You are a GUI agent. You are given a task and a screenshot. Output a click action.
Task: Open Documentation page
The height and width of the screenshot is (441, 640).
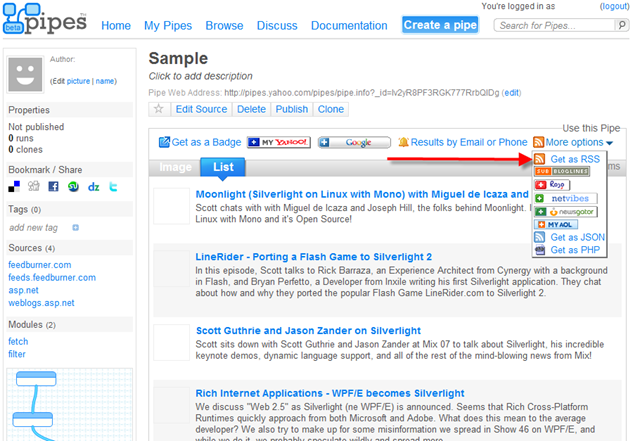349,25
